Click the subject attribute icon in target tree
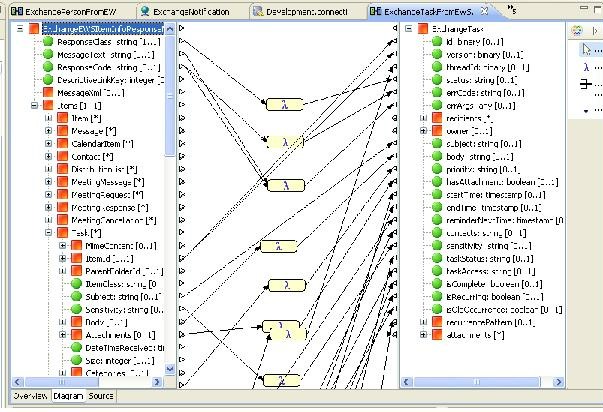The image size is (603, 412). (x=436, y=144)
